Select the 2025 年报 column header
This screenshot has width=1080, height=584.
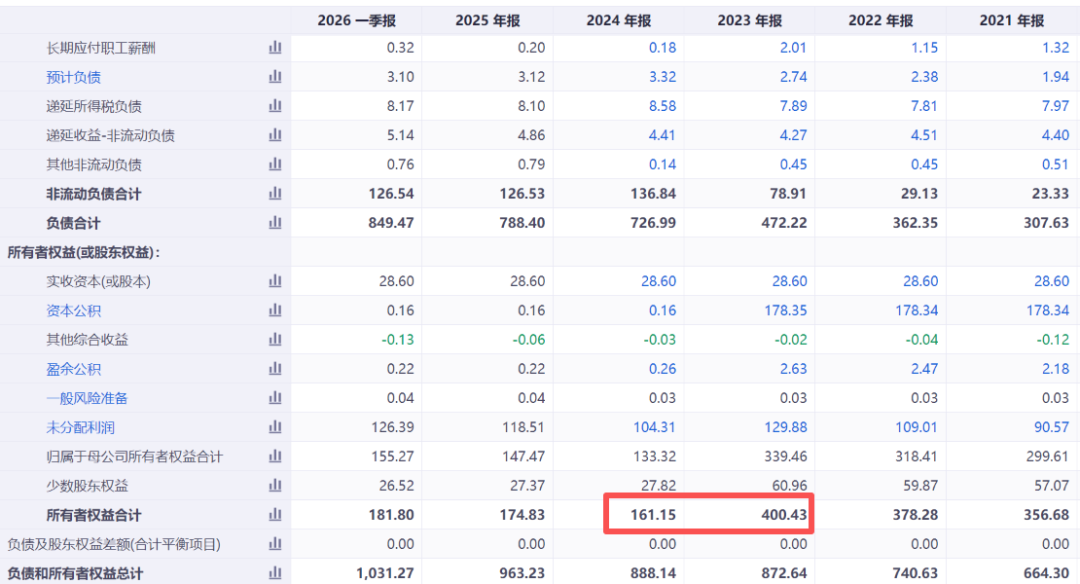(x=488, y=21)
